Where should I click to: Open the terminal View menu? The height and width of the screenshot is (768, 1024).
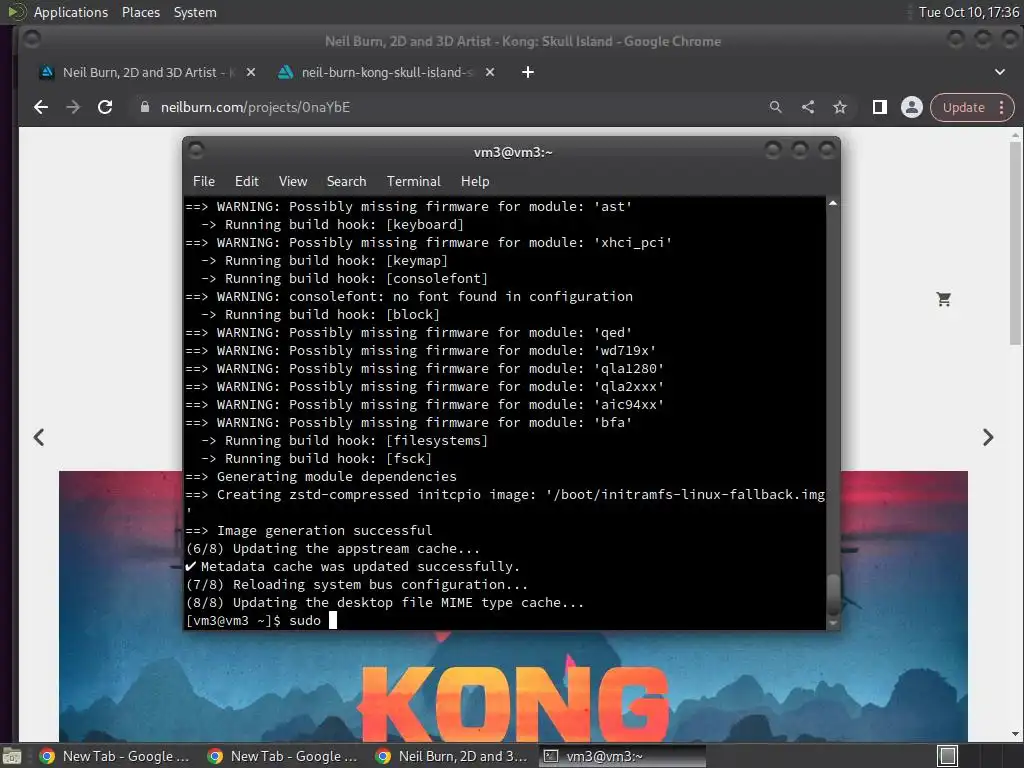coord(293,181)
